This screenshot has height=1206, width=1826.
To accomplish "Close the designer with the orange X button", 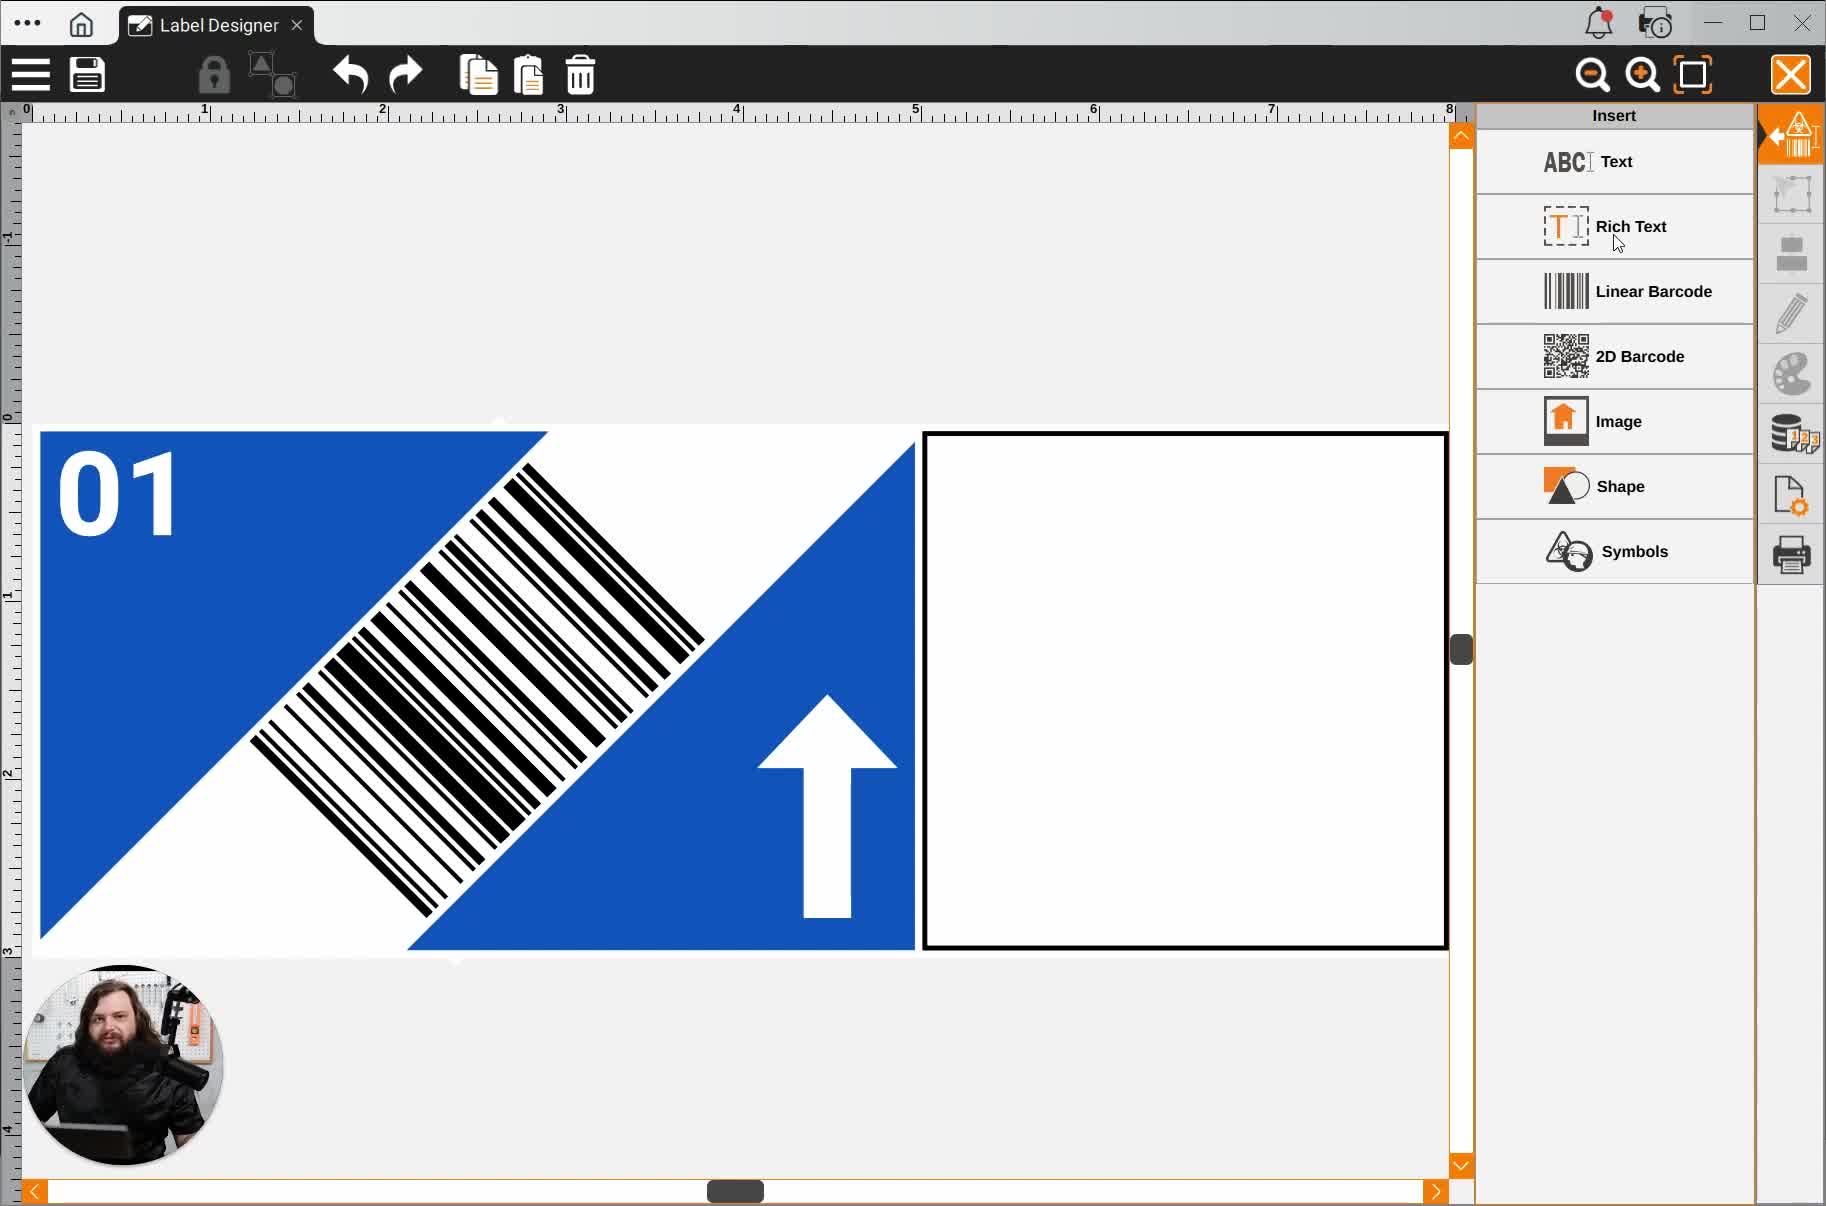I will [1790, 74].
